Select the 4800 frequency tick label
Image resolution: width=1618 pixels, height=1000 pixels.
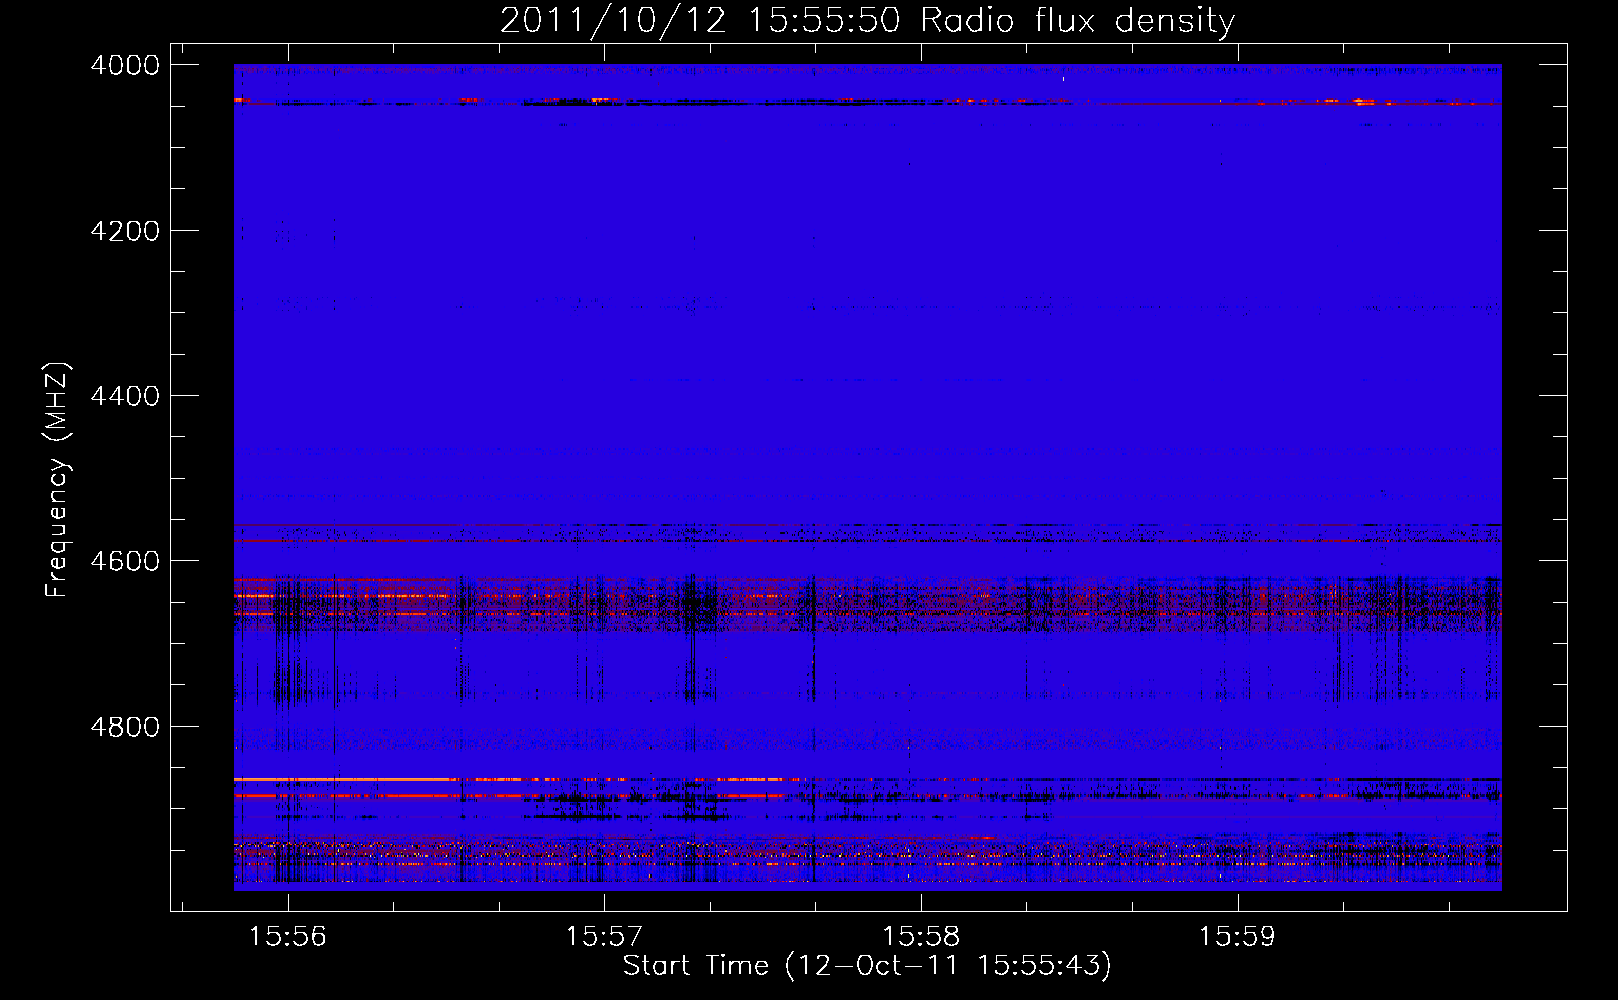125,727
